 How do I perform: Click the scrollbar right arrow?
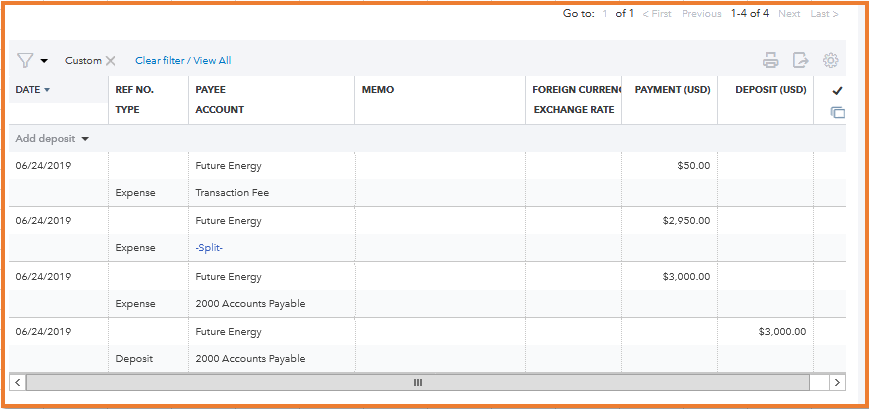837,382
